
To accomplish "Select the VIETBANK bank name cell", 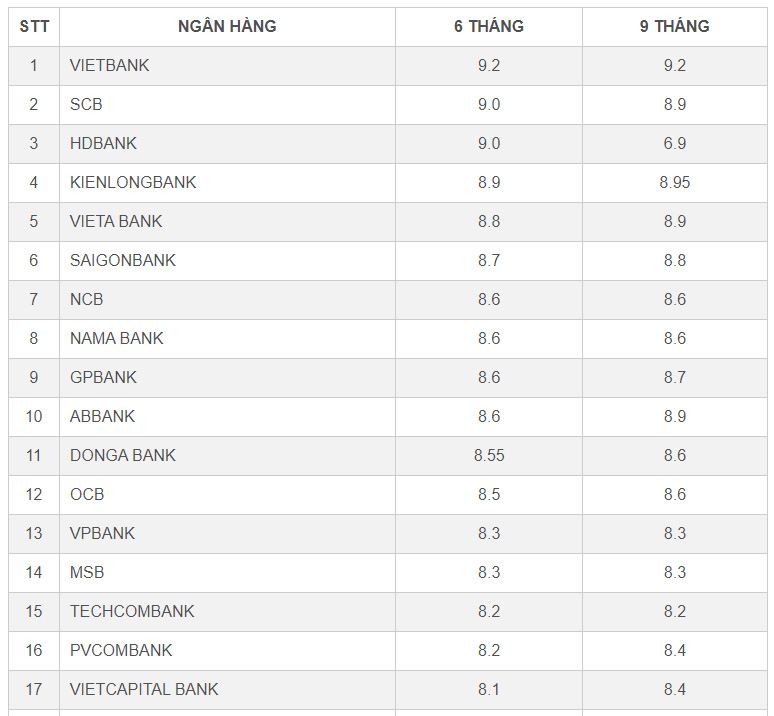I will 109,66.
